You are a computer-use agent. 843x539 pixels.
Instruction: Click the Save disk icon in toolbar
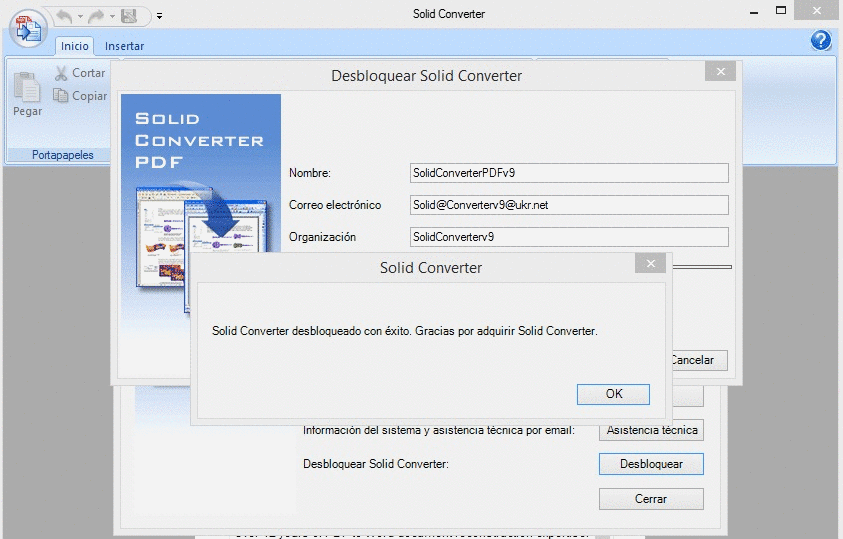(x=129, y=16)
